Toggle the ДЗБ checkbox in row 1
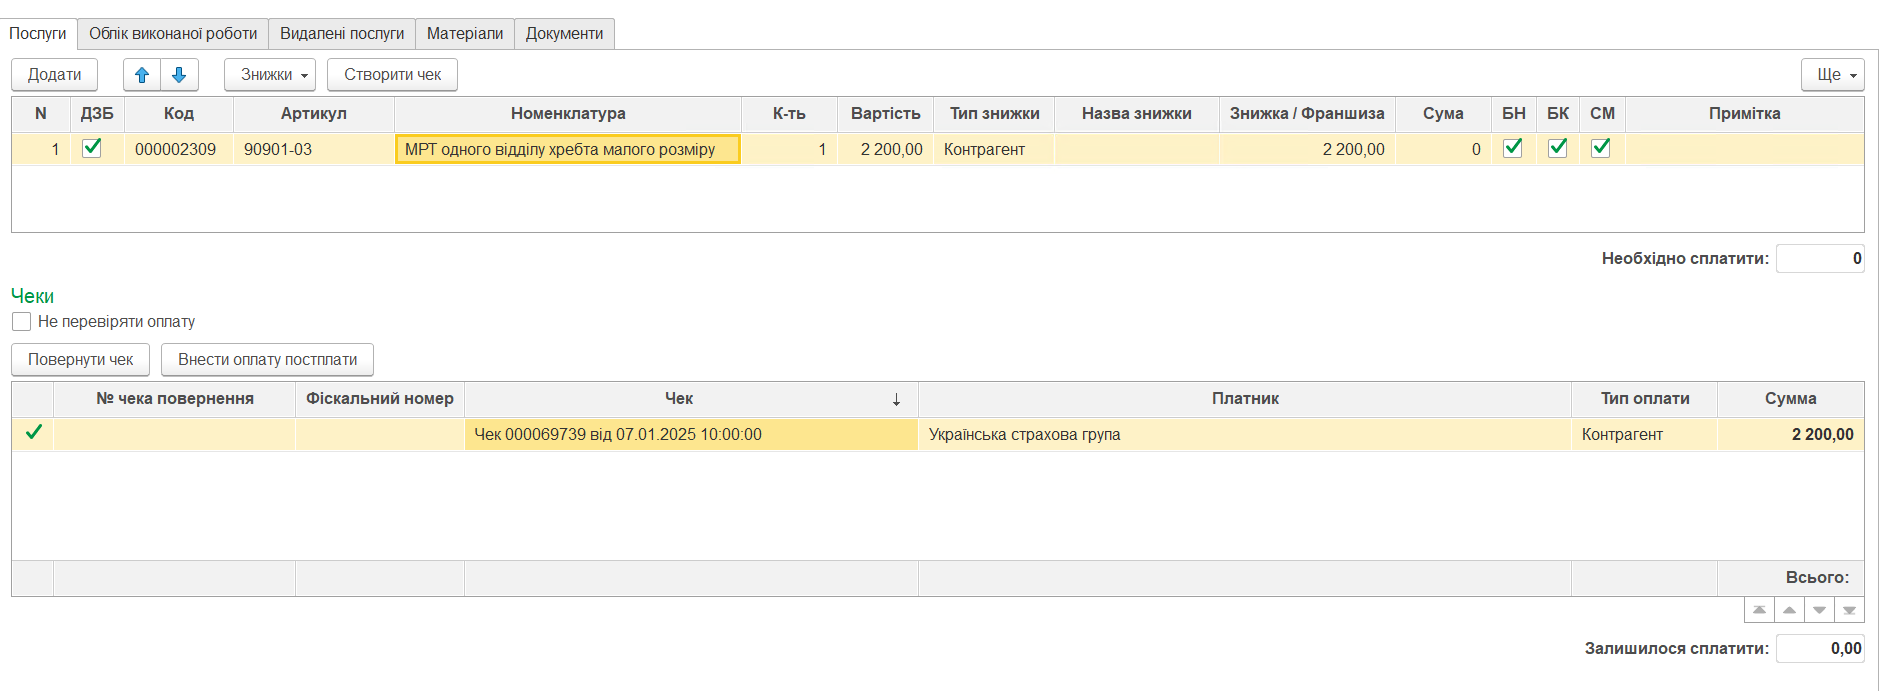Screen dimensions: 1881x691 [x=92, y=148]
